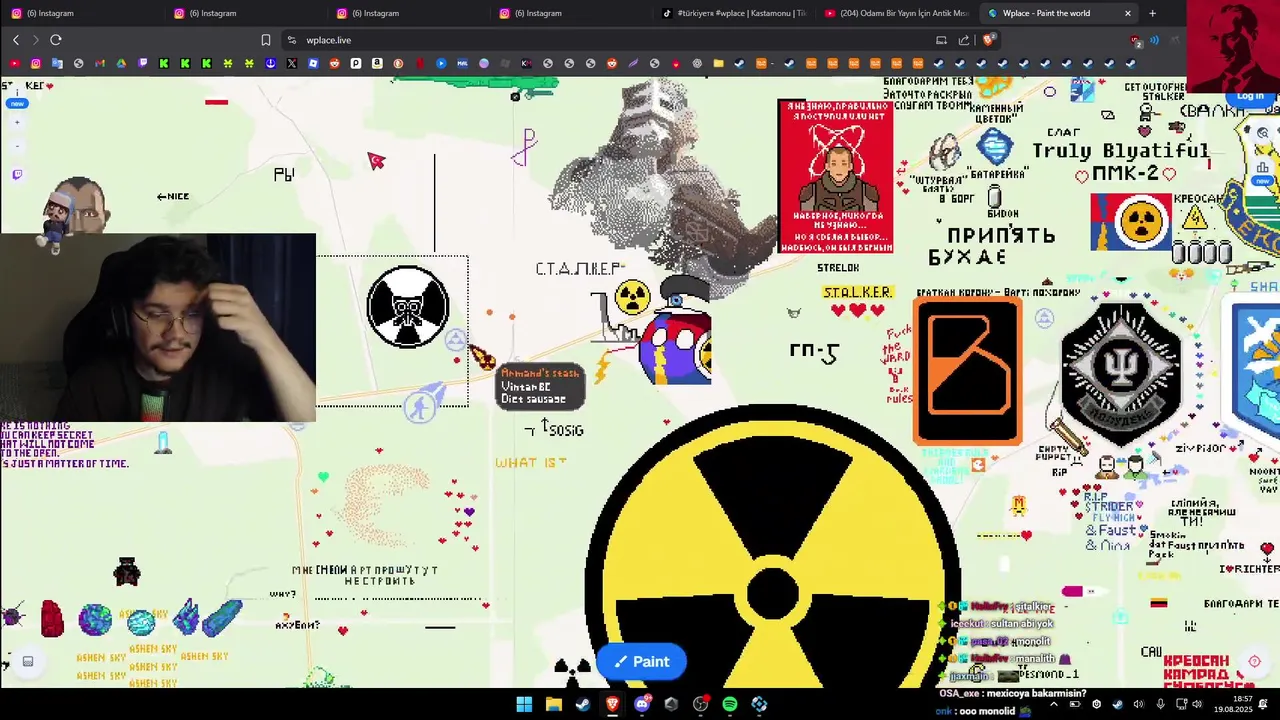Switch to the TikTok #türkiye #wplace tab
The image size is (1280, 720).
[732, 13]
